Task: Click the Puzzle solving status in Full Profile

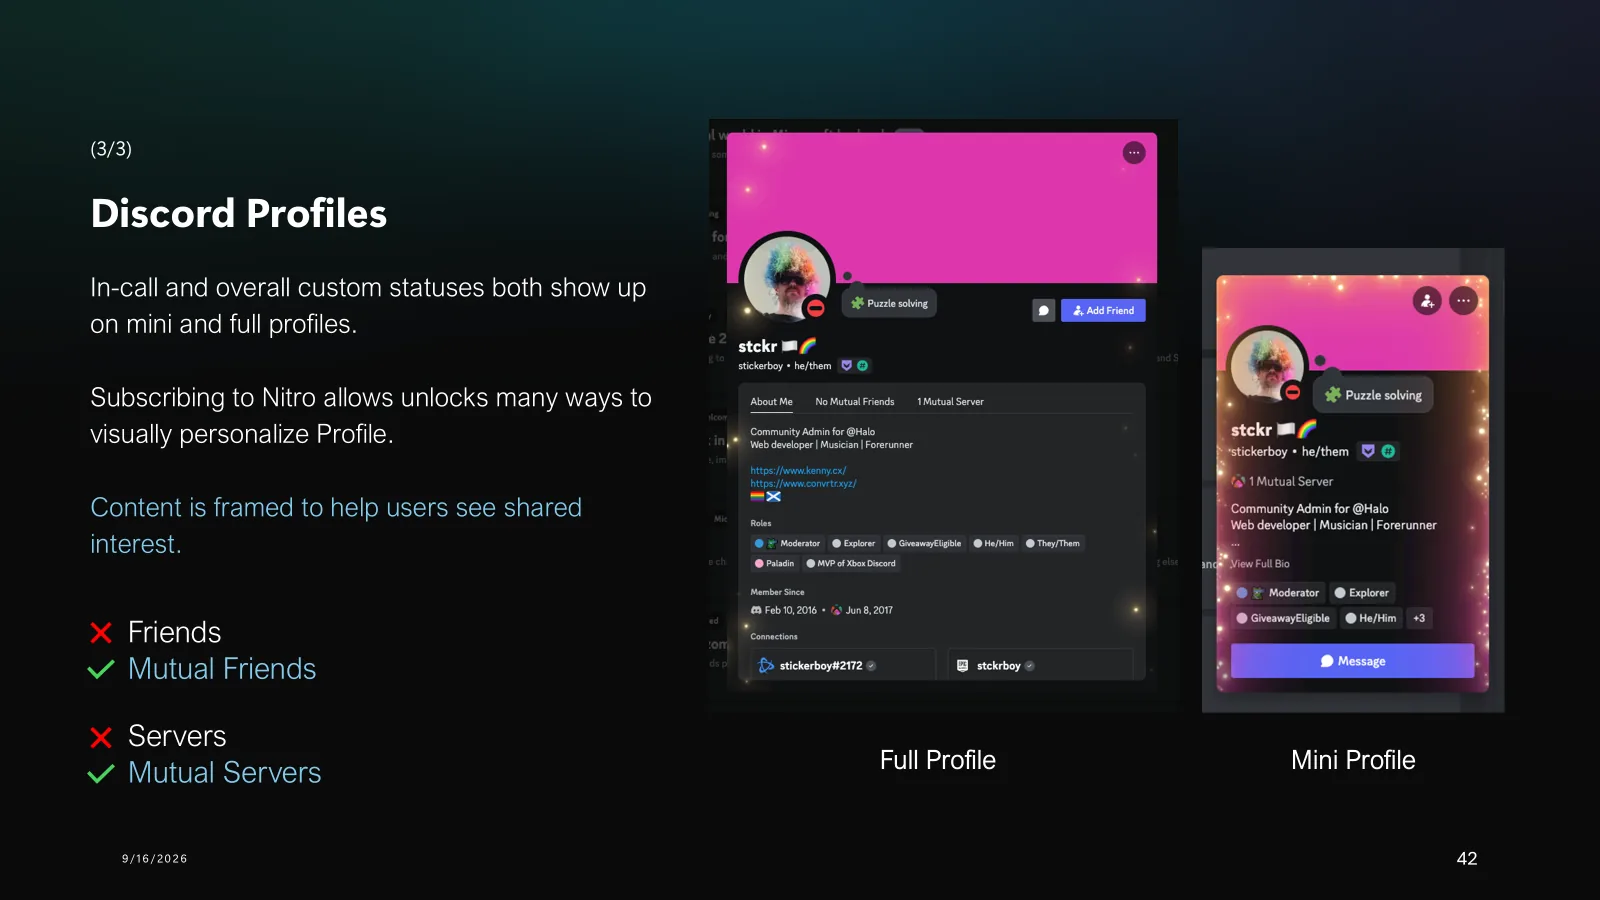Action: point(889,303)
